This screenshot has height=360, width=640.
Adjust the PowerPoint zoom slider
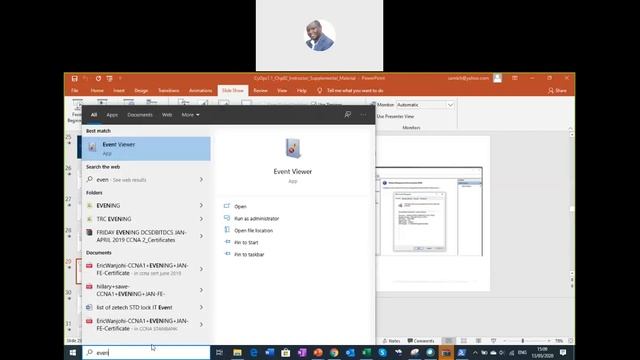(x=523, y=341)
